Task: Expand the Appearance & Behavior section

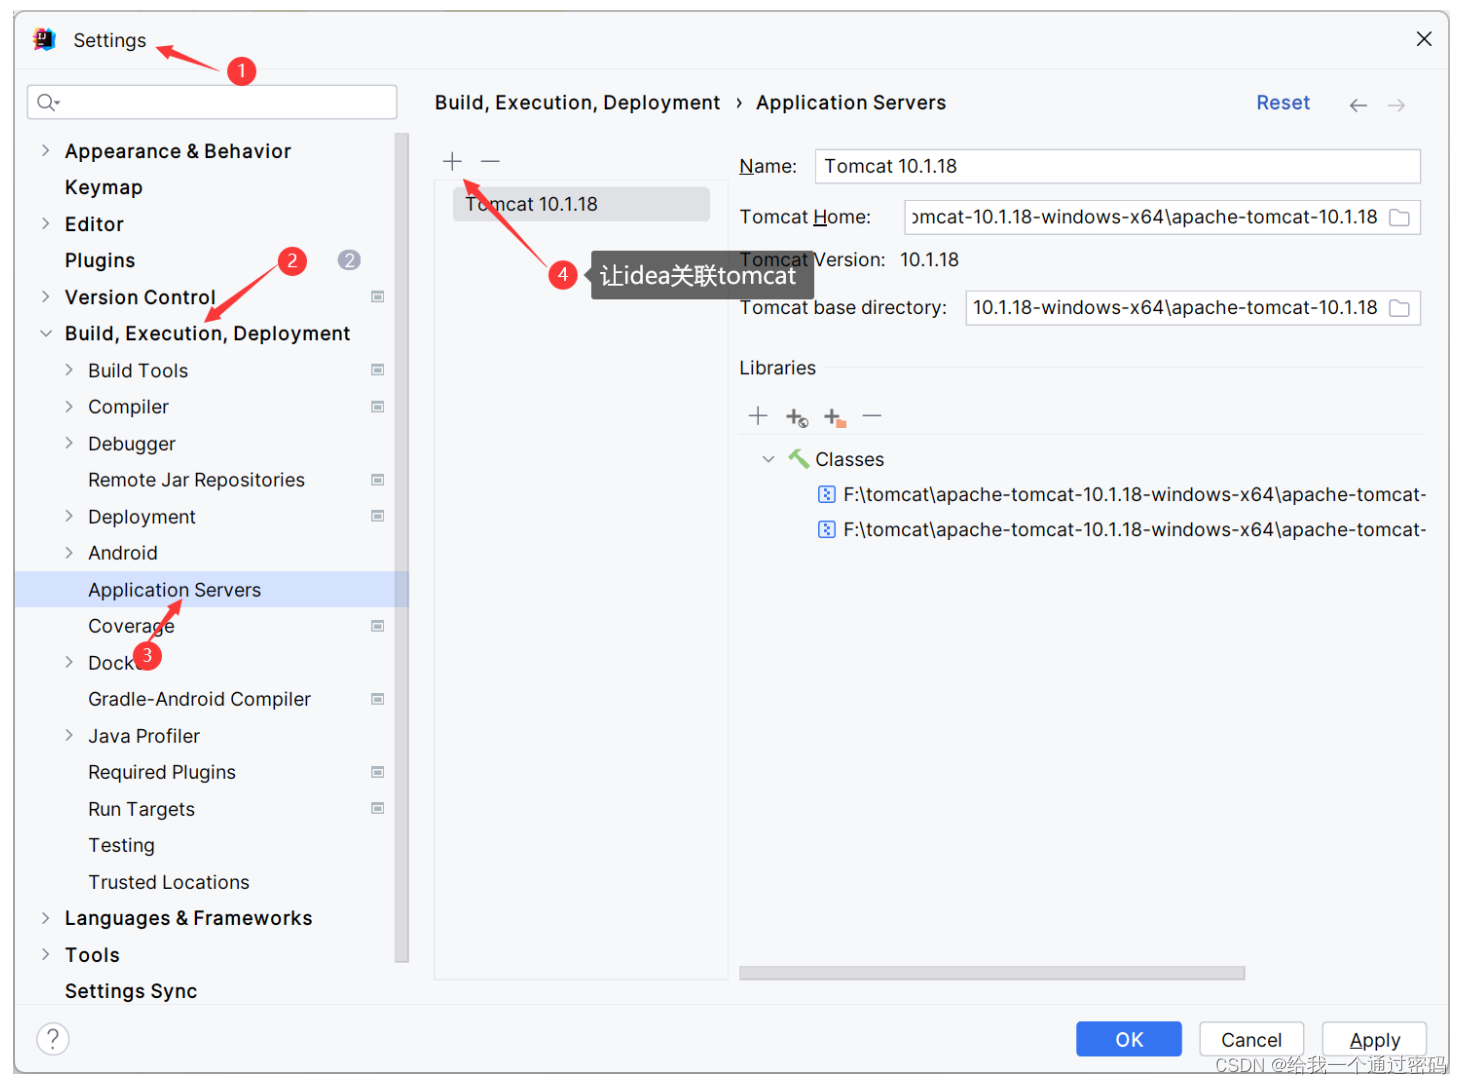Action: [x=45, y=151]
